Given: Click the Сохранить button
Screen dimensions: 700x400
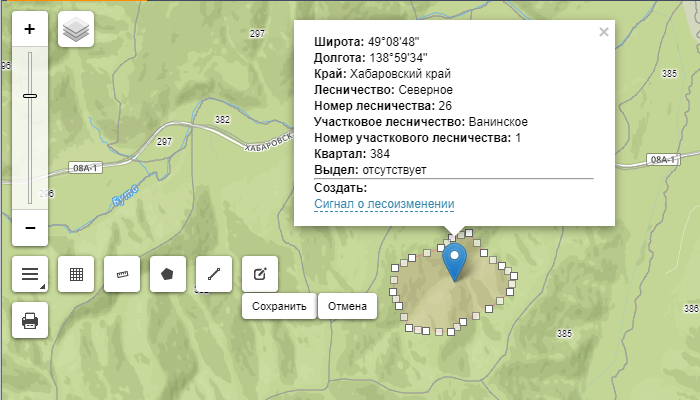Looking at the screenshot, I should click(279, 306).
